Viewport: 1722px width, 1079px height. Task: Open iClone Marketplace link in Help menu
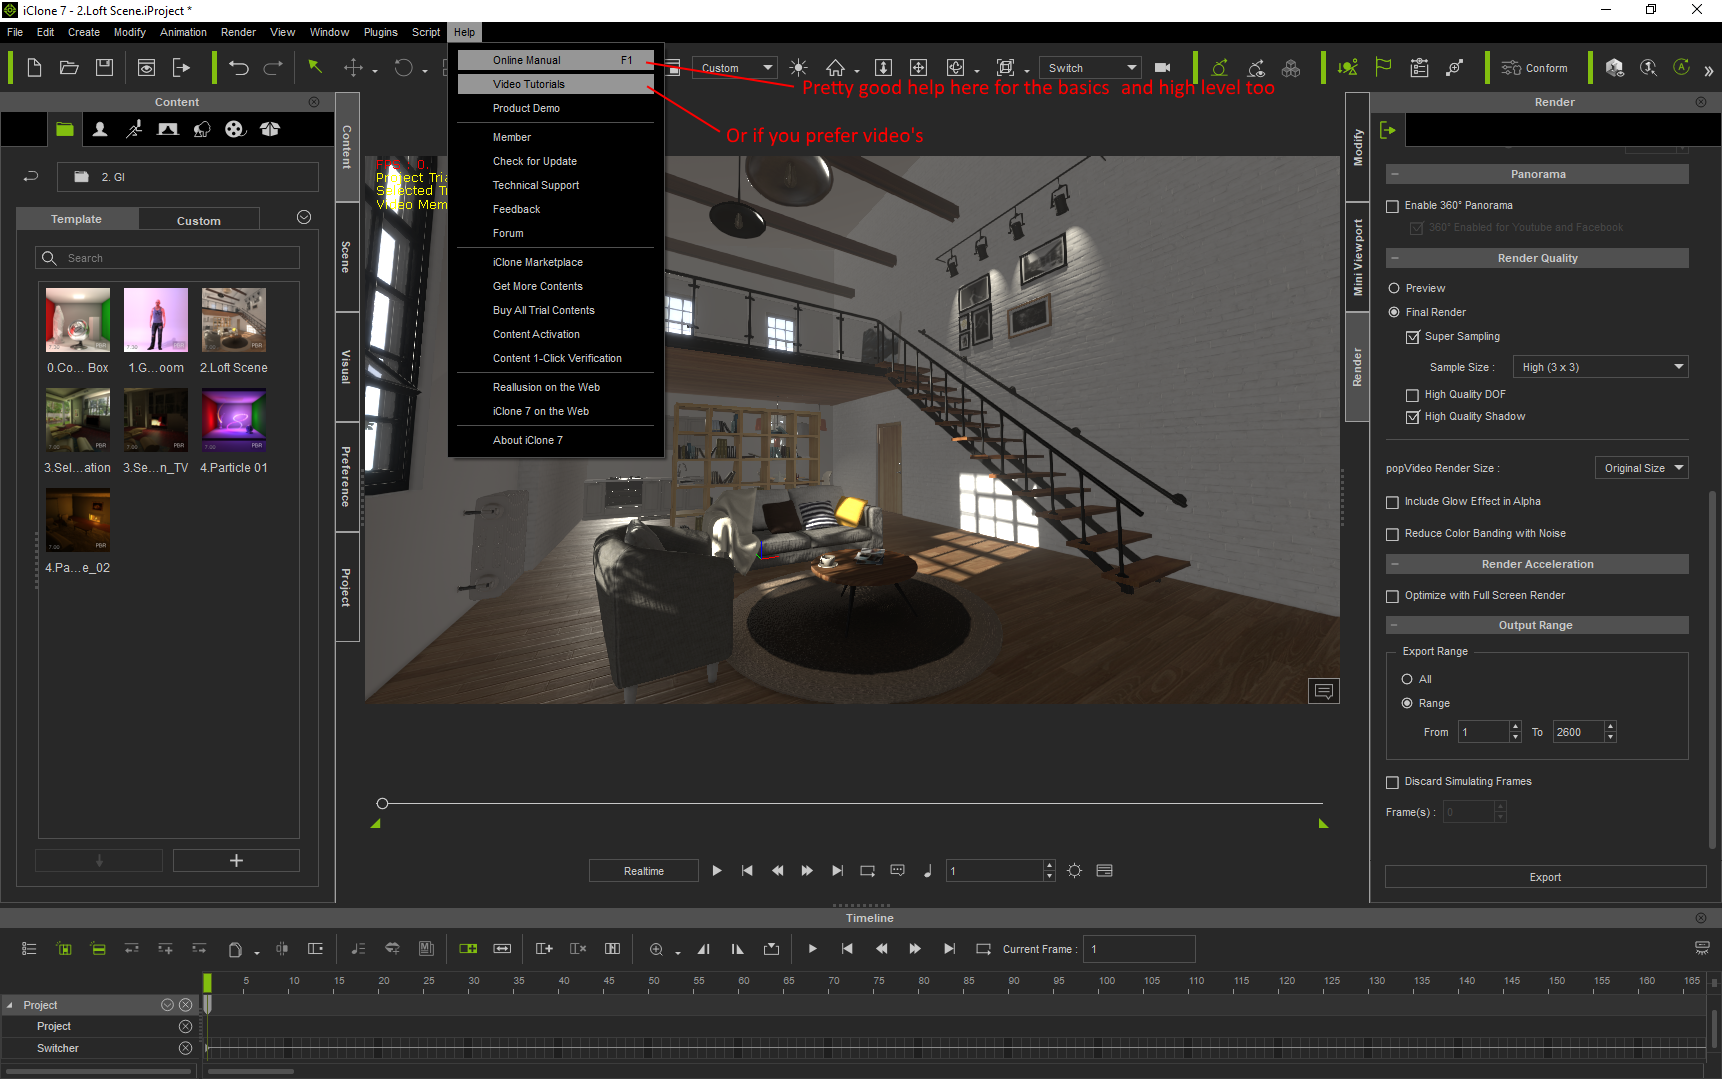(556, 262)
